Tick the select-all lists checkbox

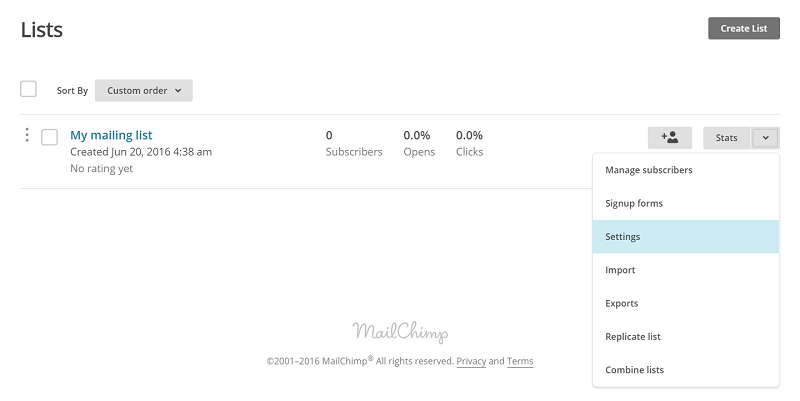pos(28,89)
